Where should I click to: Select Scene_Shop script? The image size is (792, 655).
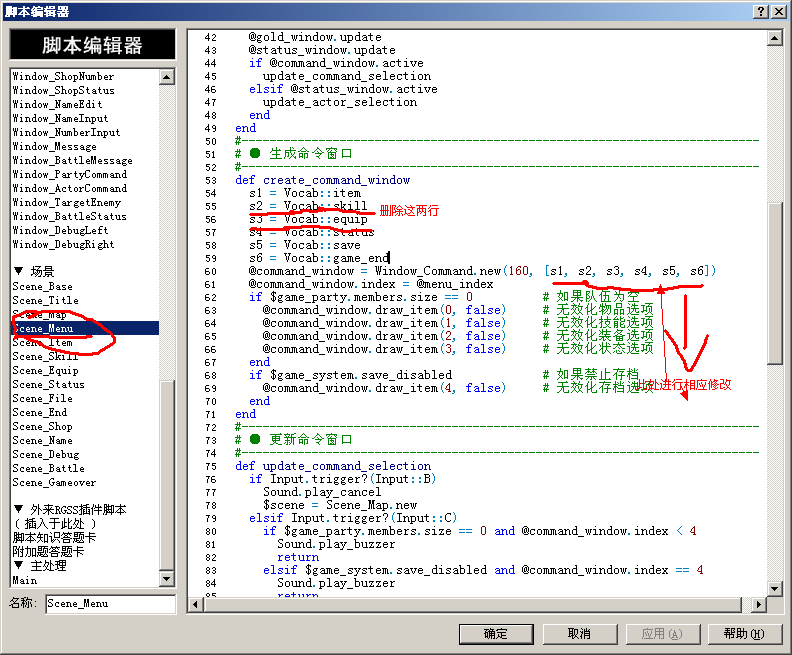point(42,427)
